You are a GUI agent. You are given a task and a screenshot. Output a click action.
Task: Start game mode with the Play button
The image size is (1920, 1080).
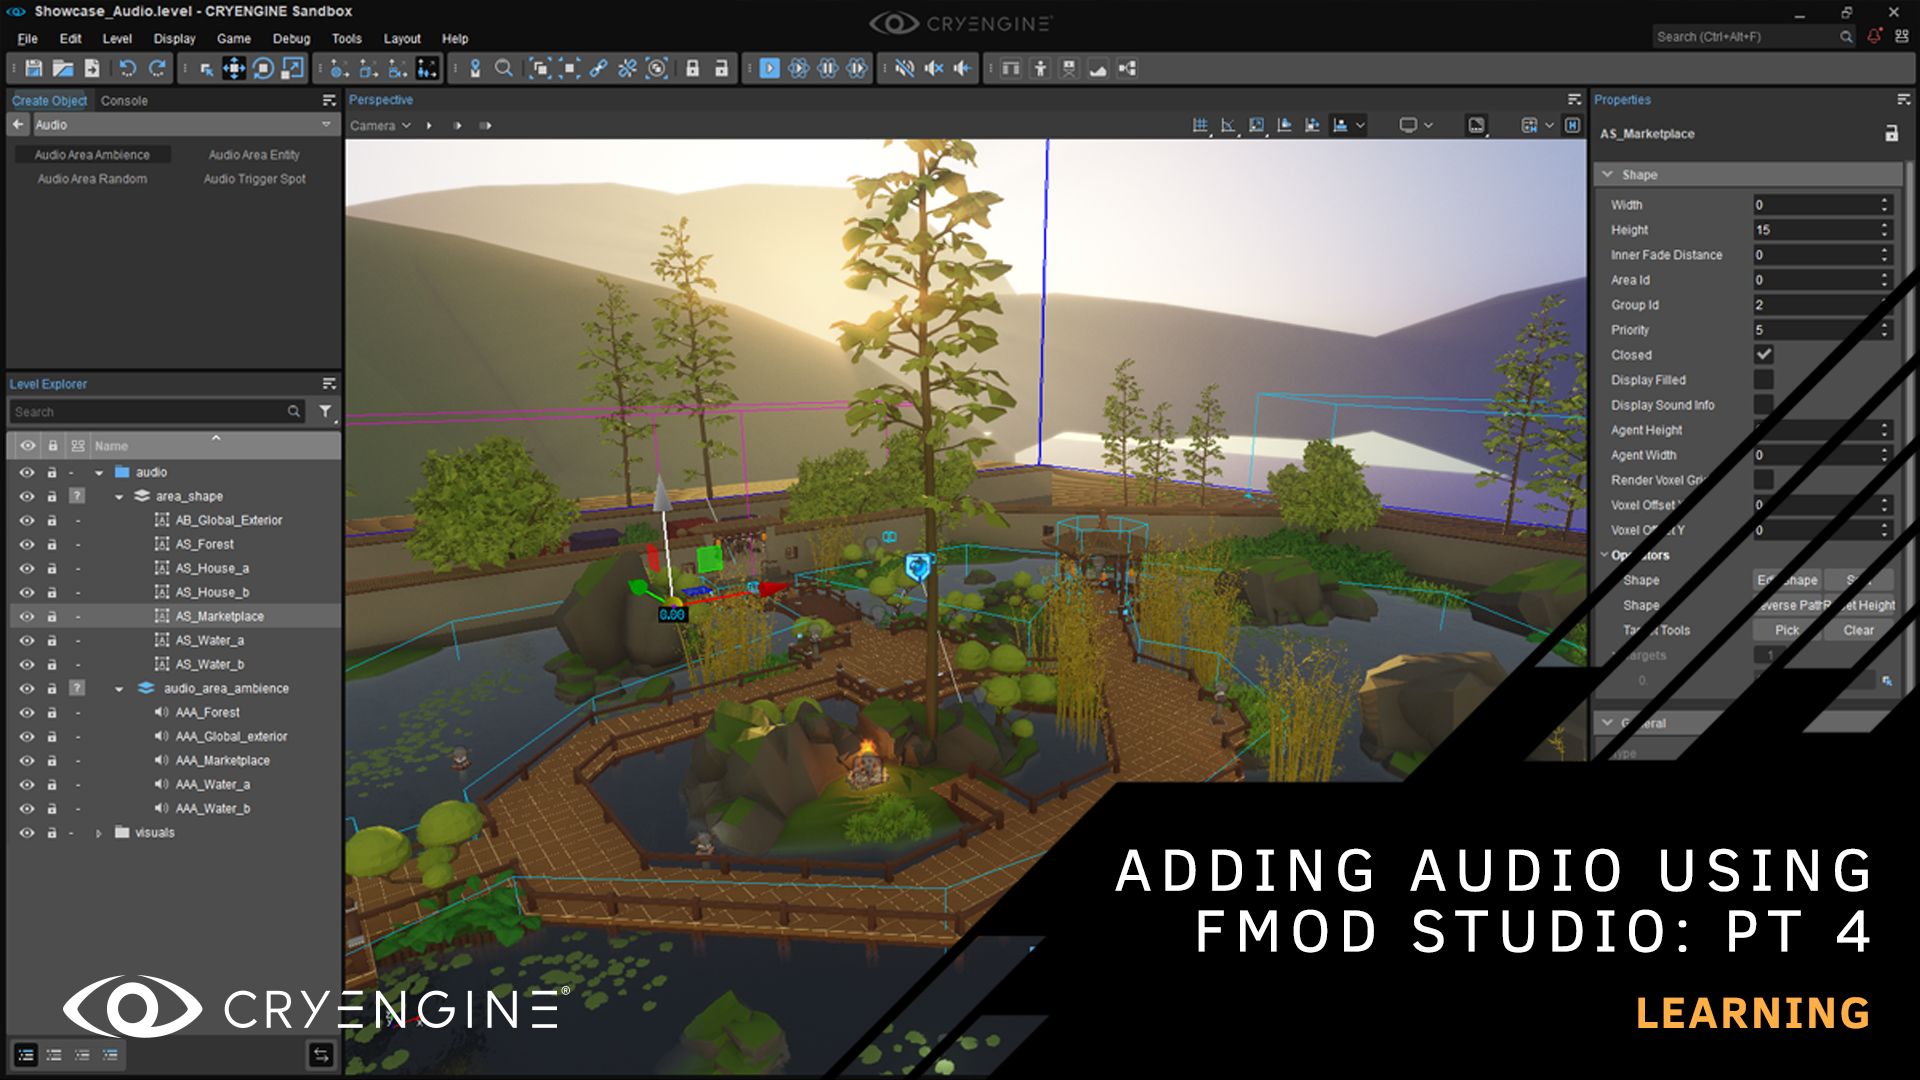pyautogui.click(x=770, y=68)
